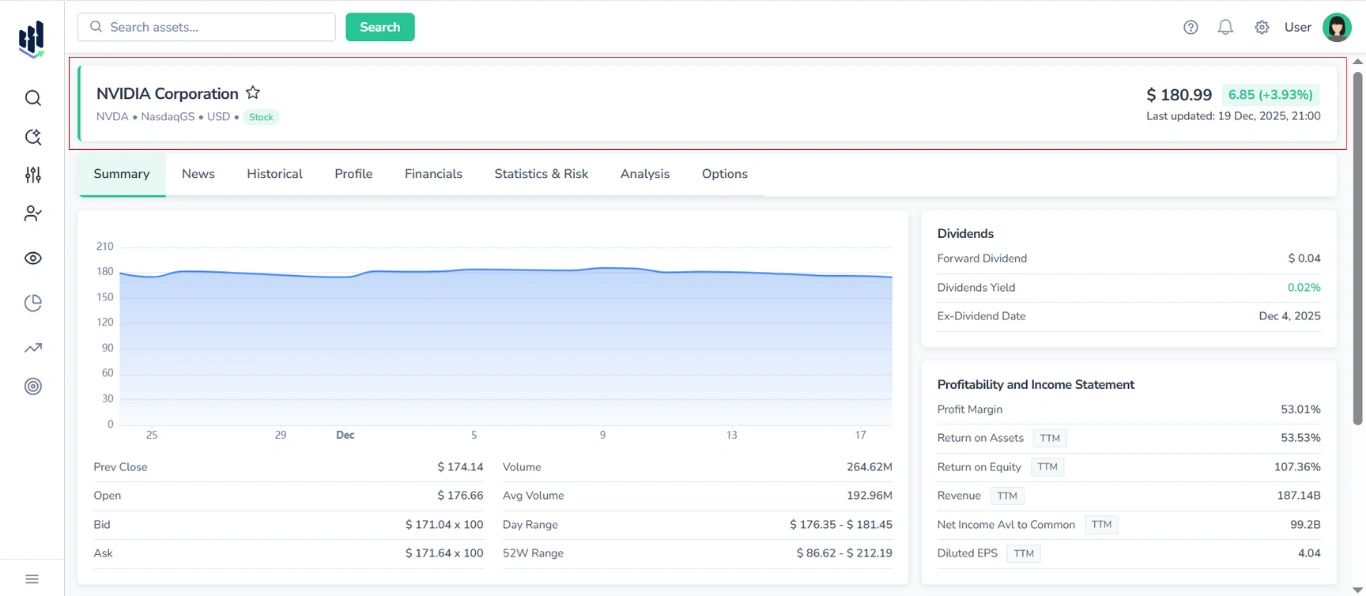Click the green Search button

coord(380,27)
